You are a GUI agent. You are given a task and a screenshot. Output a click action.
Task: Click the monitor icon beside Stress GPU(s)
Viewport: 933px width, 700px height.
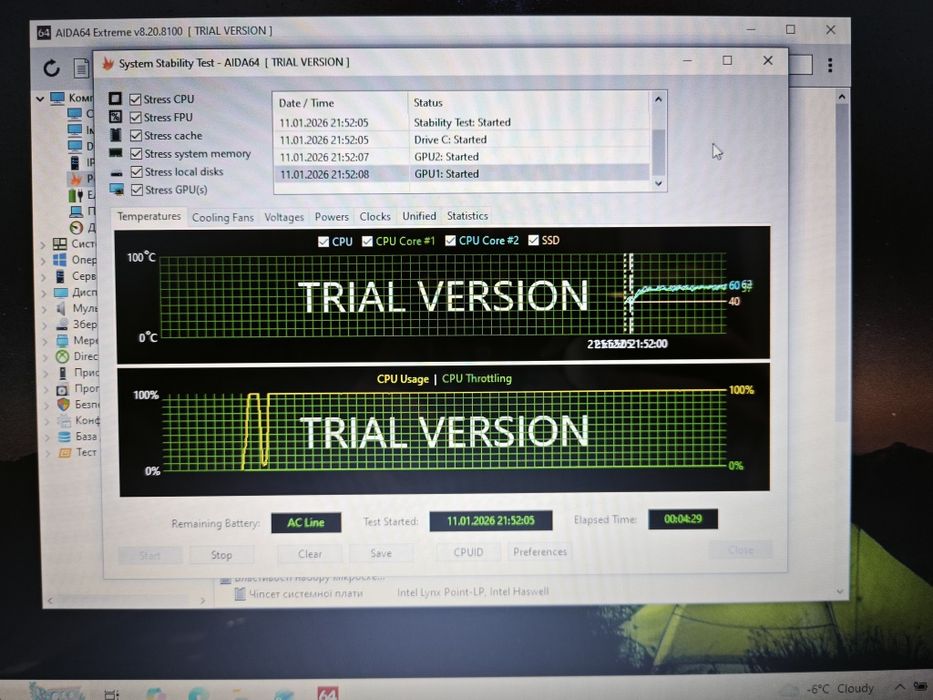[117, 189]
